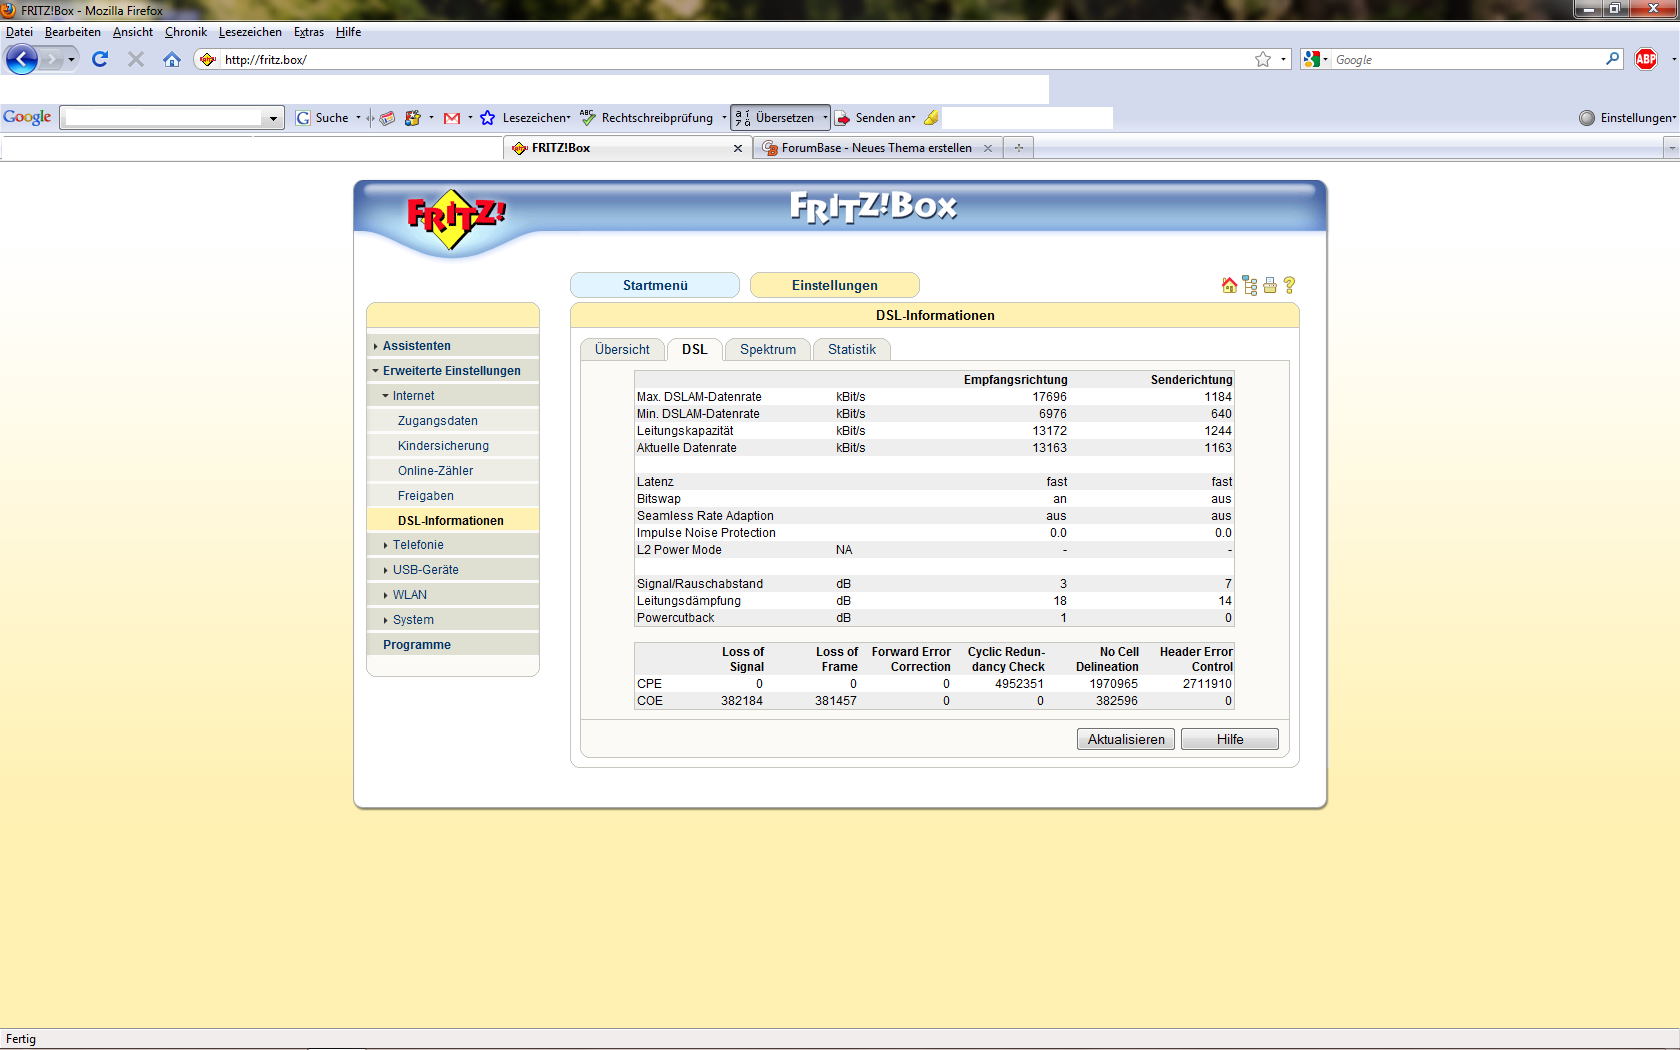Click the Einstellungen button in FRITZ!Box
Image resolution: width=1680 pixels, height=1050 pixels.
coord(835,285)
